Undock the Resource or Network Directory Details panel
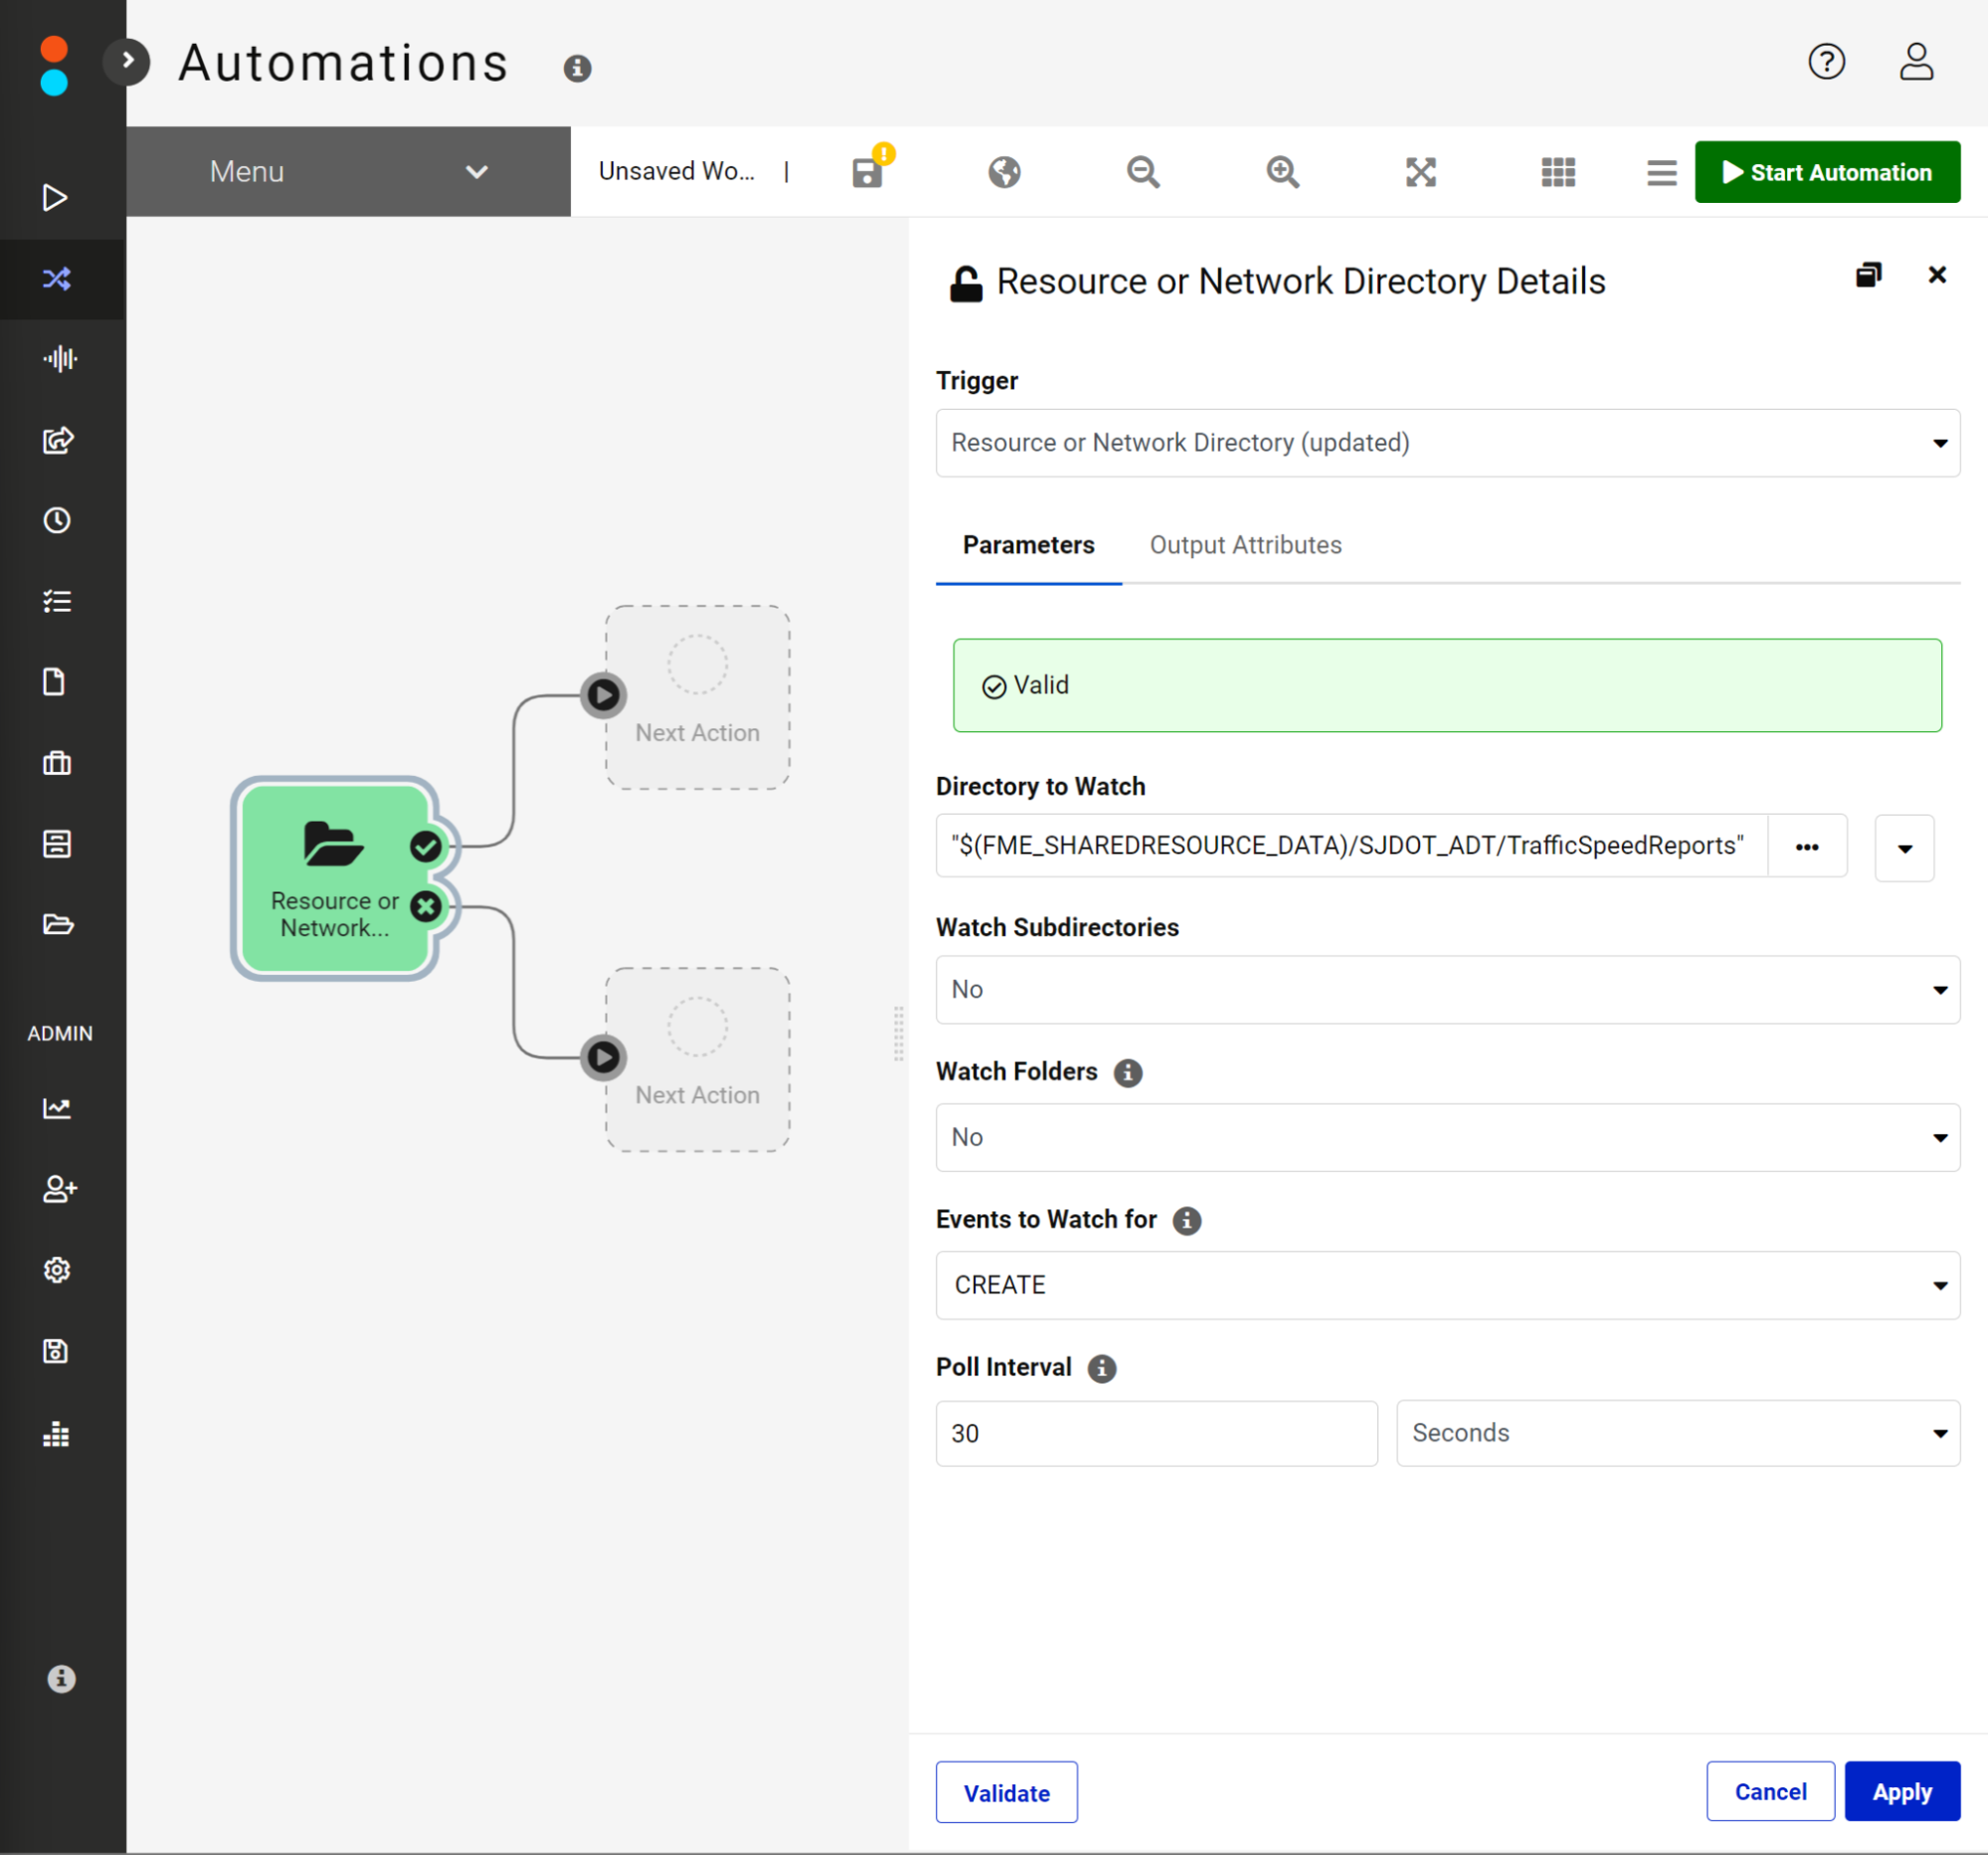Screen dimensions: 1988x1856 (x=1869, y=275)
